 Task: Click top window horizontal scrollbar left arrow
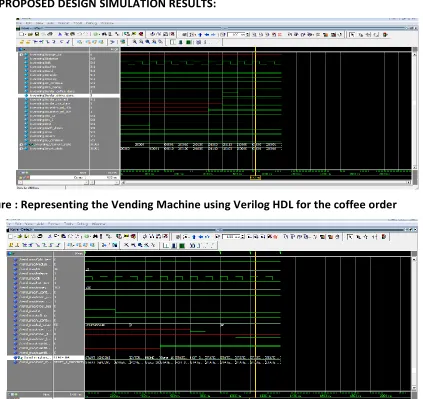pos(123,182)
